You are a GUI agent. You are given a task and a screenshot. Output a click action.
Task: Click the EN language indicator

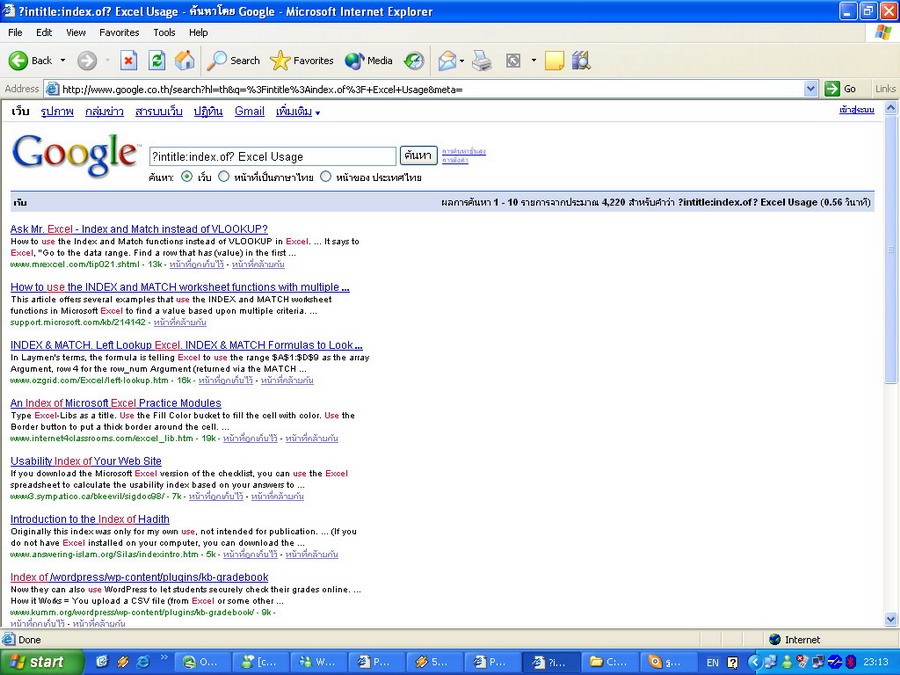coord(712,662)
